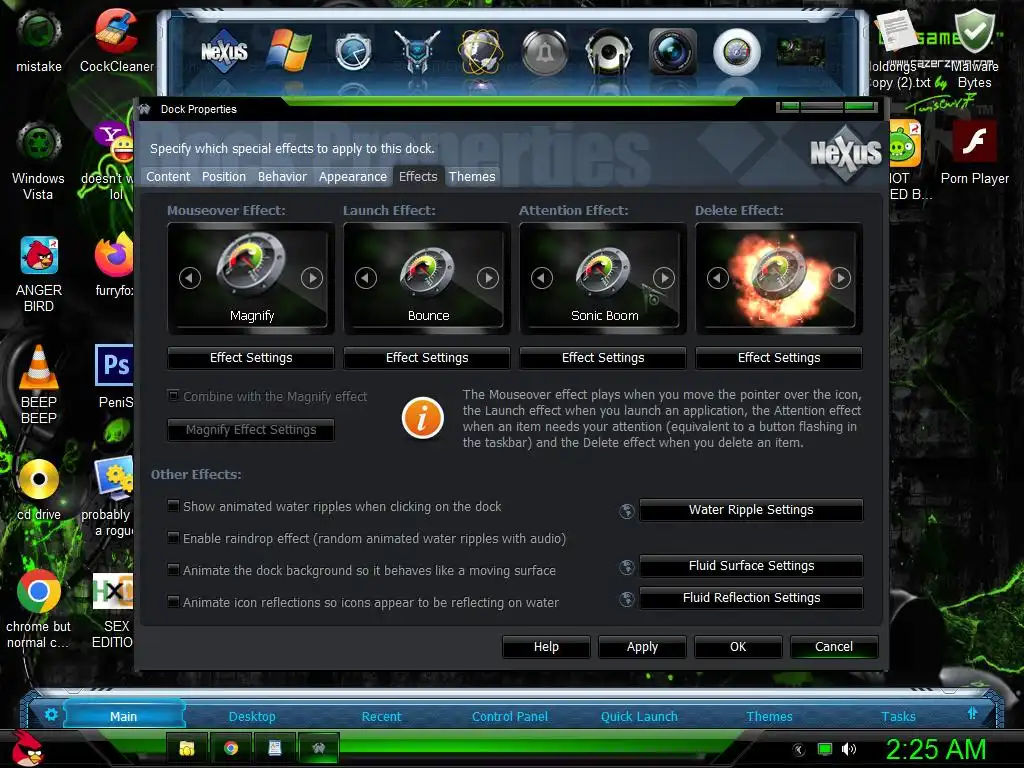The height and width of the screenshot is (768, 1024).
Task: Select next Launch effect arrow
Action: [488, 278]
